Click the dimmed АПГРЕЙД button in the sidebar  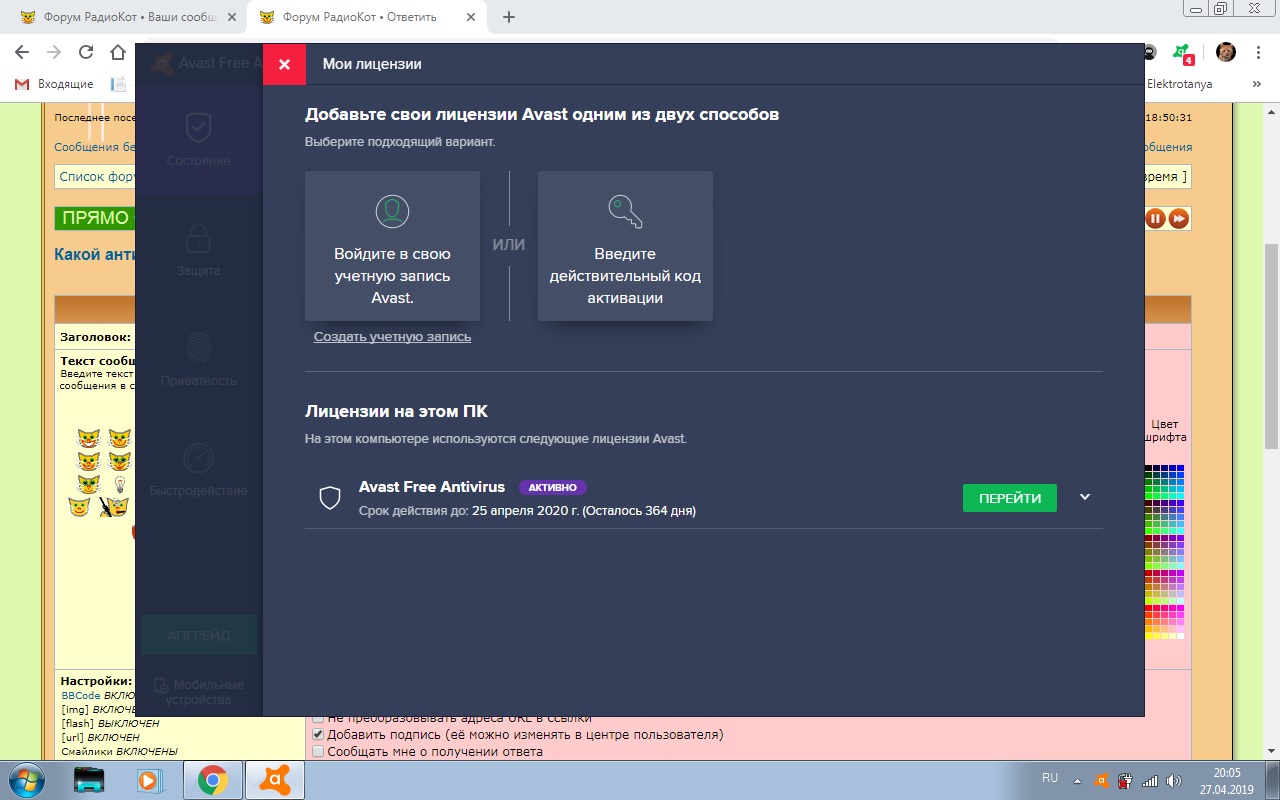coord(199,635)
